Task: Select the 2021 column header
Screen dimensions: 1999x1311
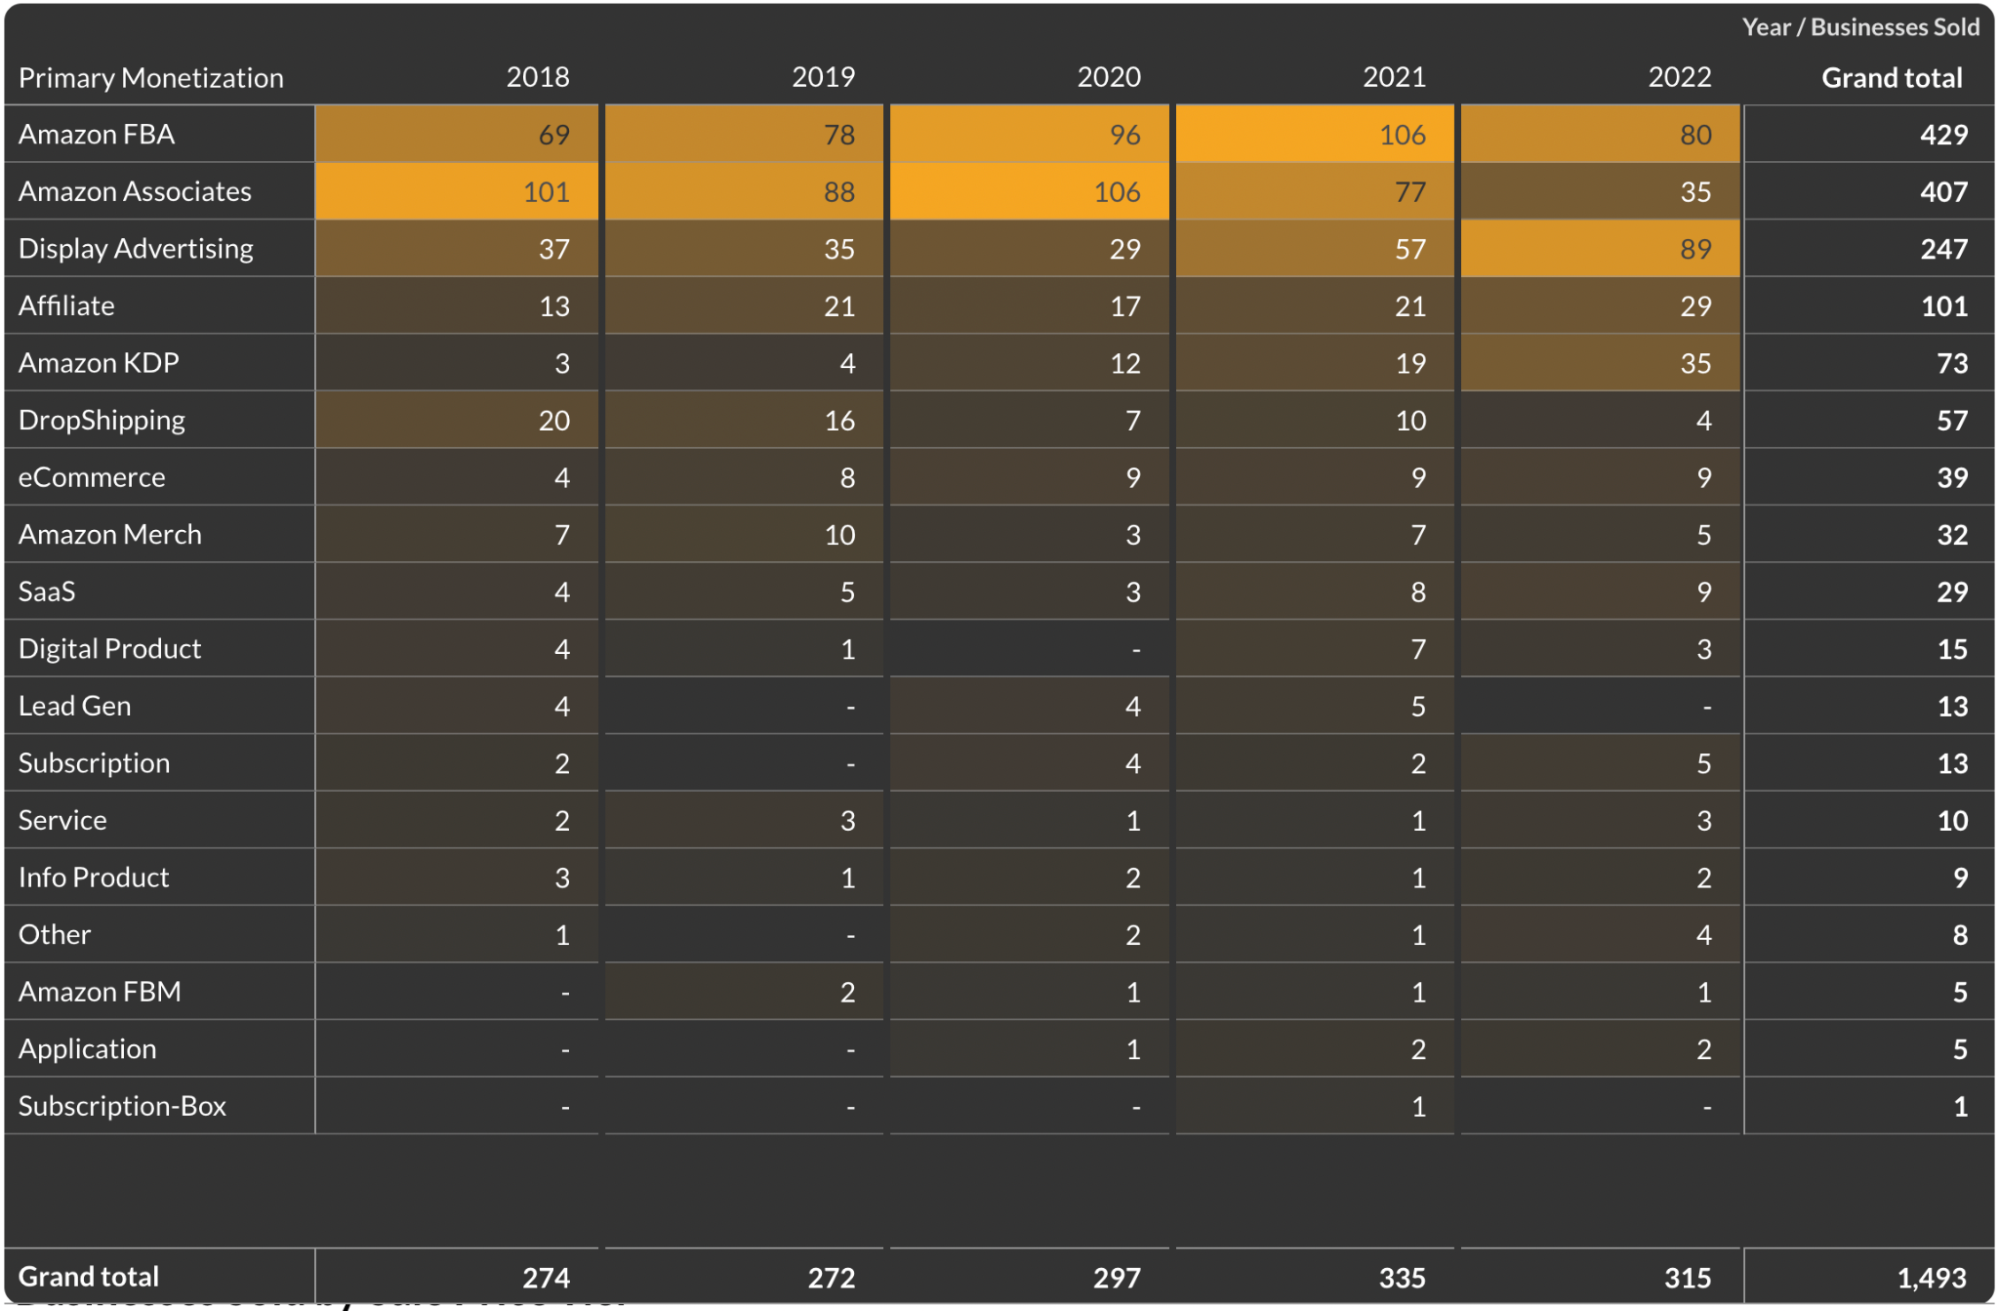Action: tap(1394, 77)
